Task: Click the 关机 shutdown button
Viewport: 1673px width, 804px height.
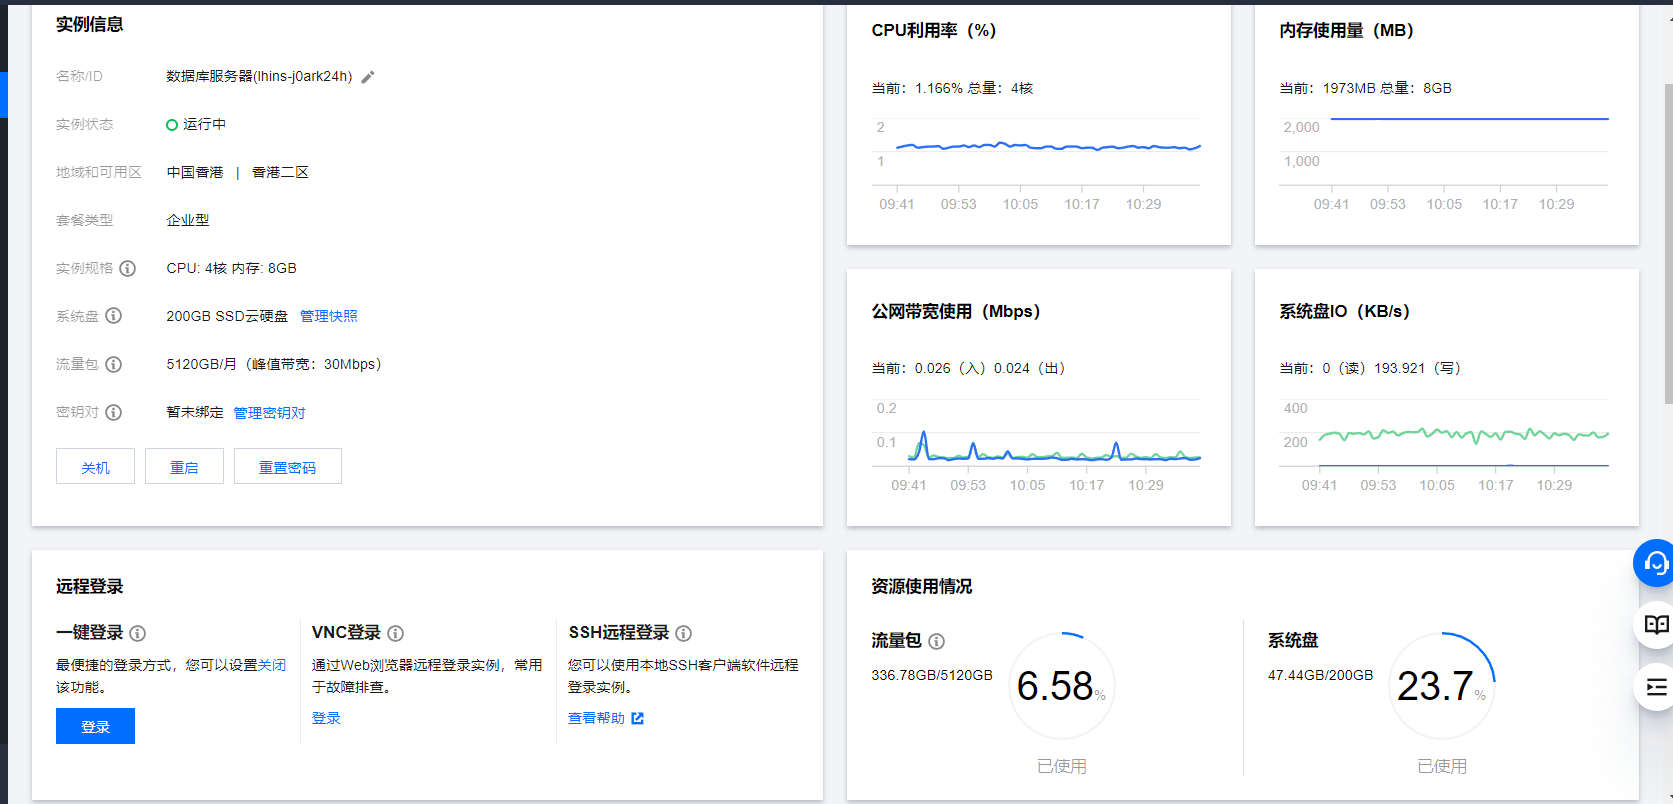Action: (95, 467)
